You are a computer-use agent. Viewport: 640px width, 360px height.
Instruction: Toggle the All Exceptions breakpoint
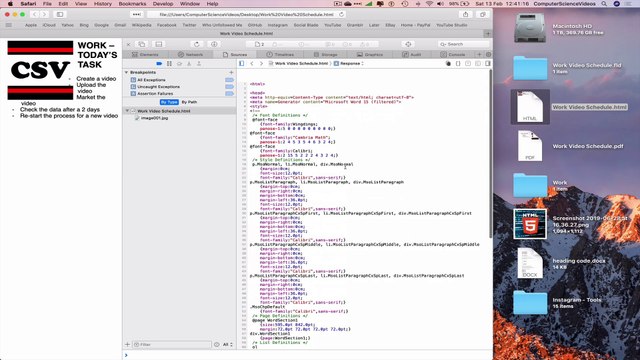click(229, 80)
